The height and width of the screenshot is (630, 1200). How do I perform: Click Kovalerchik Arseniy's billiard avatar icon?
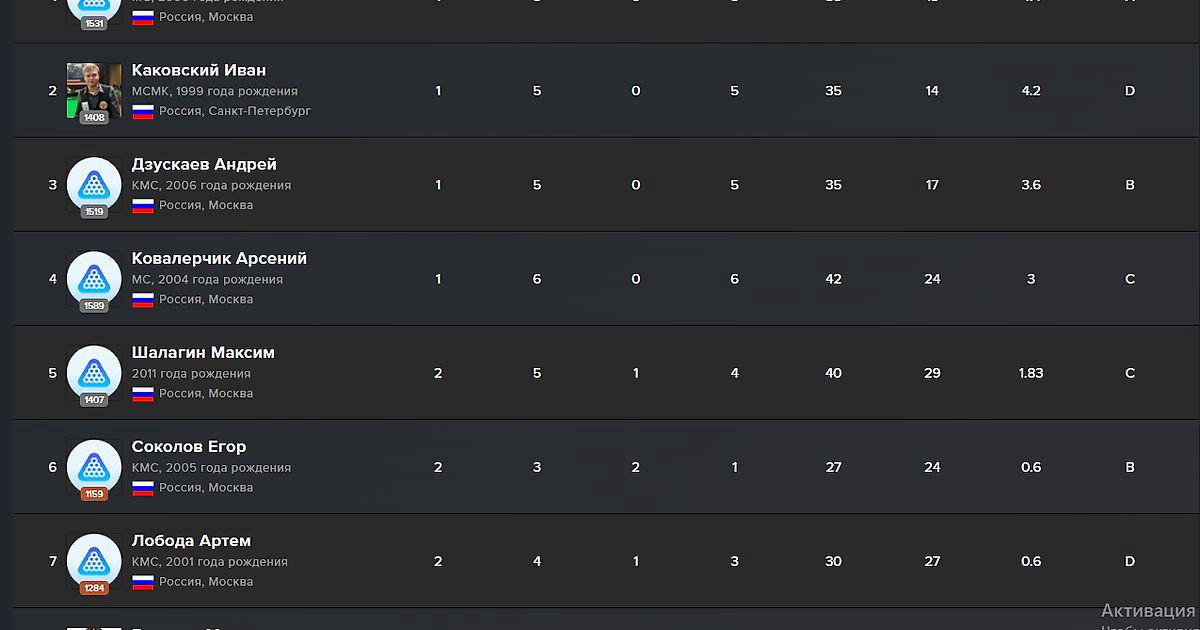click(x=94, y=277)
